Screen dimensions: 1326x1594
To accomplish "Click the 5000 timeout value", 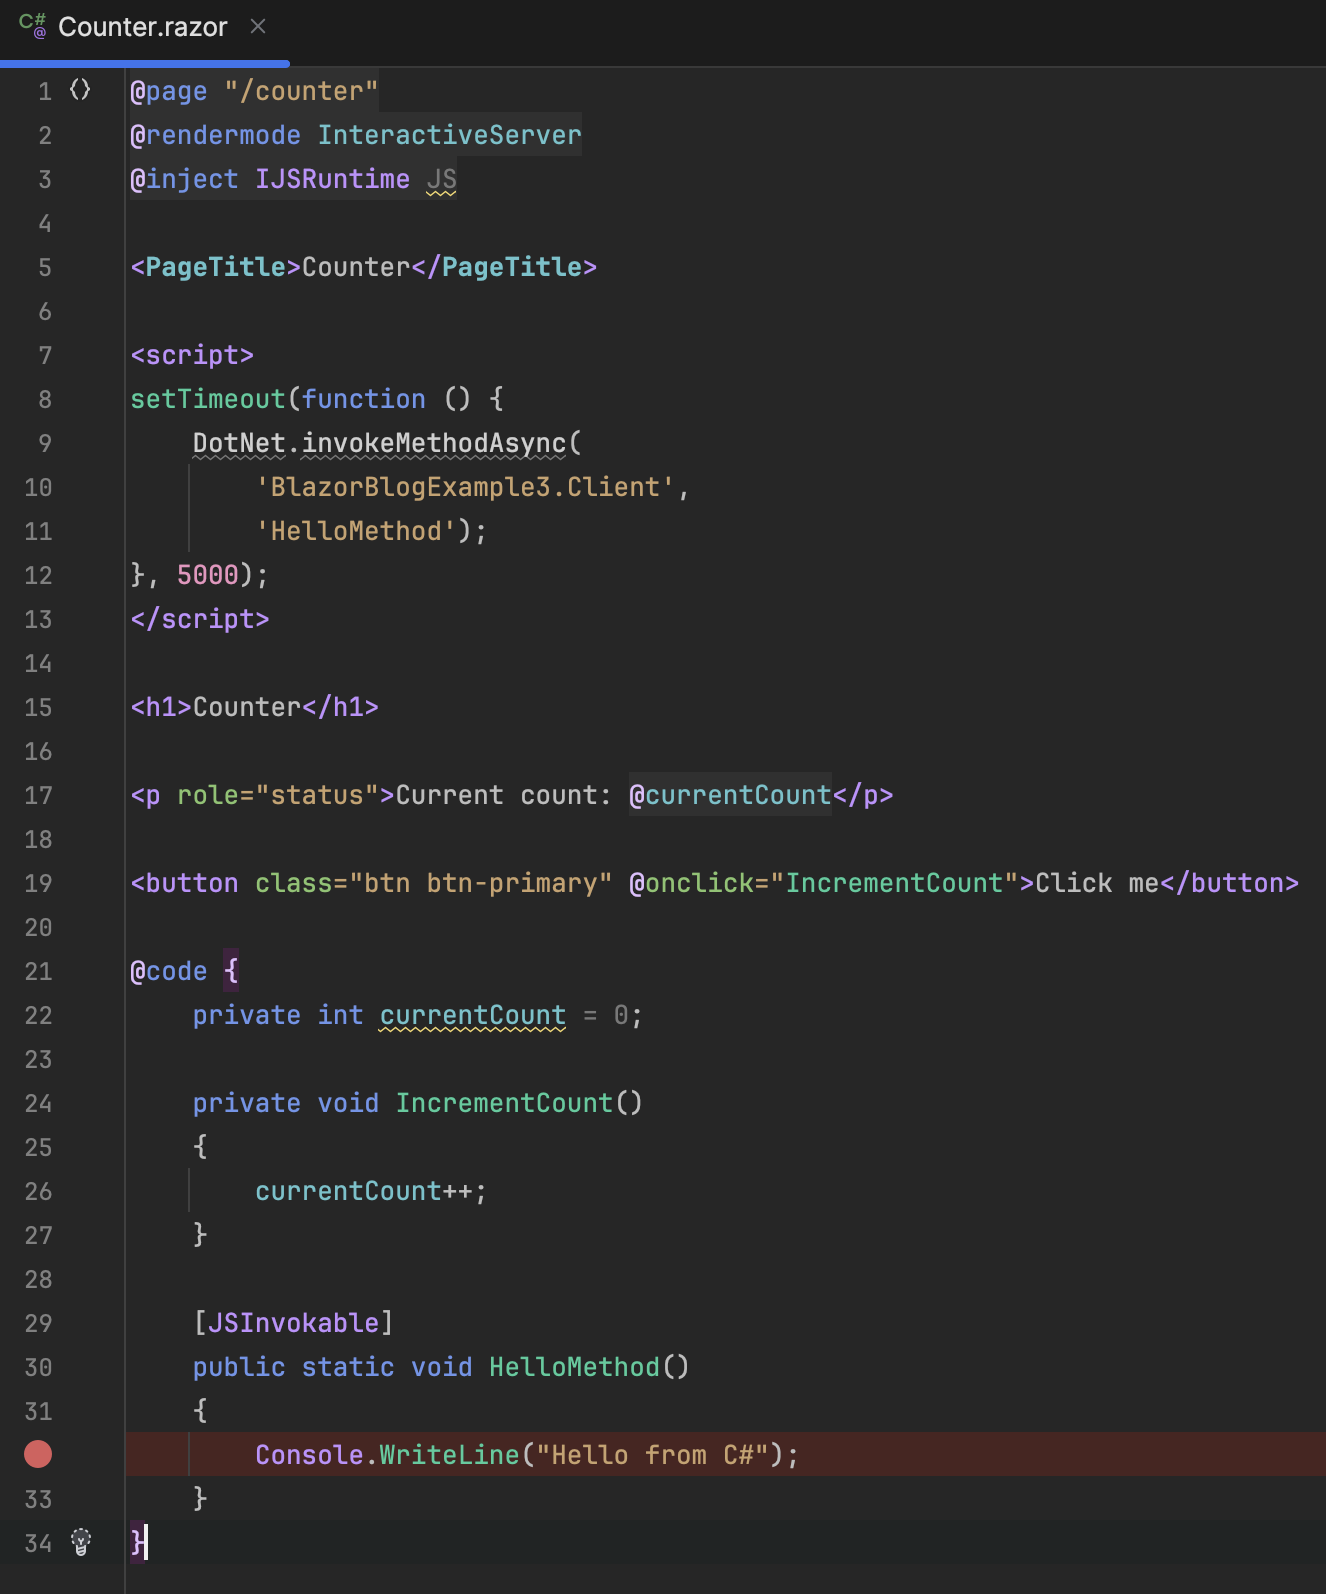I will point(208,575).
